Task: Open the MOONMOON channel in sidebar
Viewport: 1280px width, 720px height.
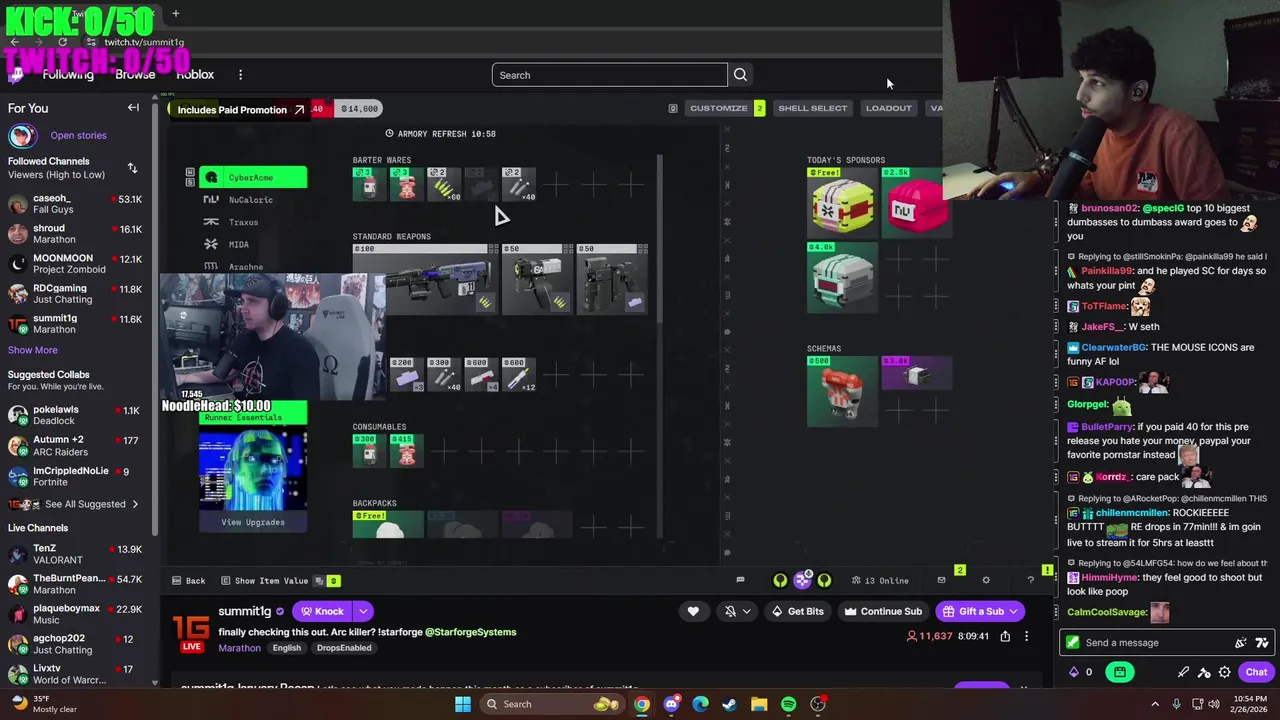Action: point(76,264)
